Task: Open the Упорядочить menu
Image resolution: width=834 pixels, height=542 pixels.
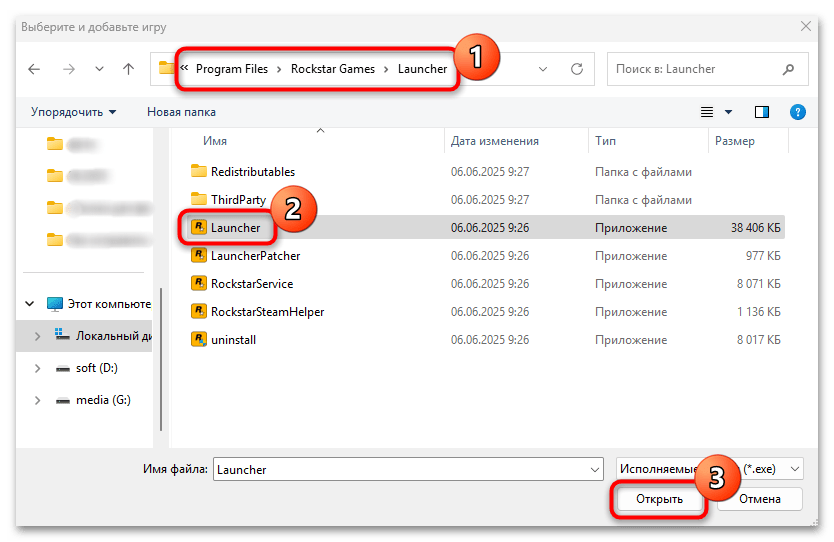Action: point(73,112)
